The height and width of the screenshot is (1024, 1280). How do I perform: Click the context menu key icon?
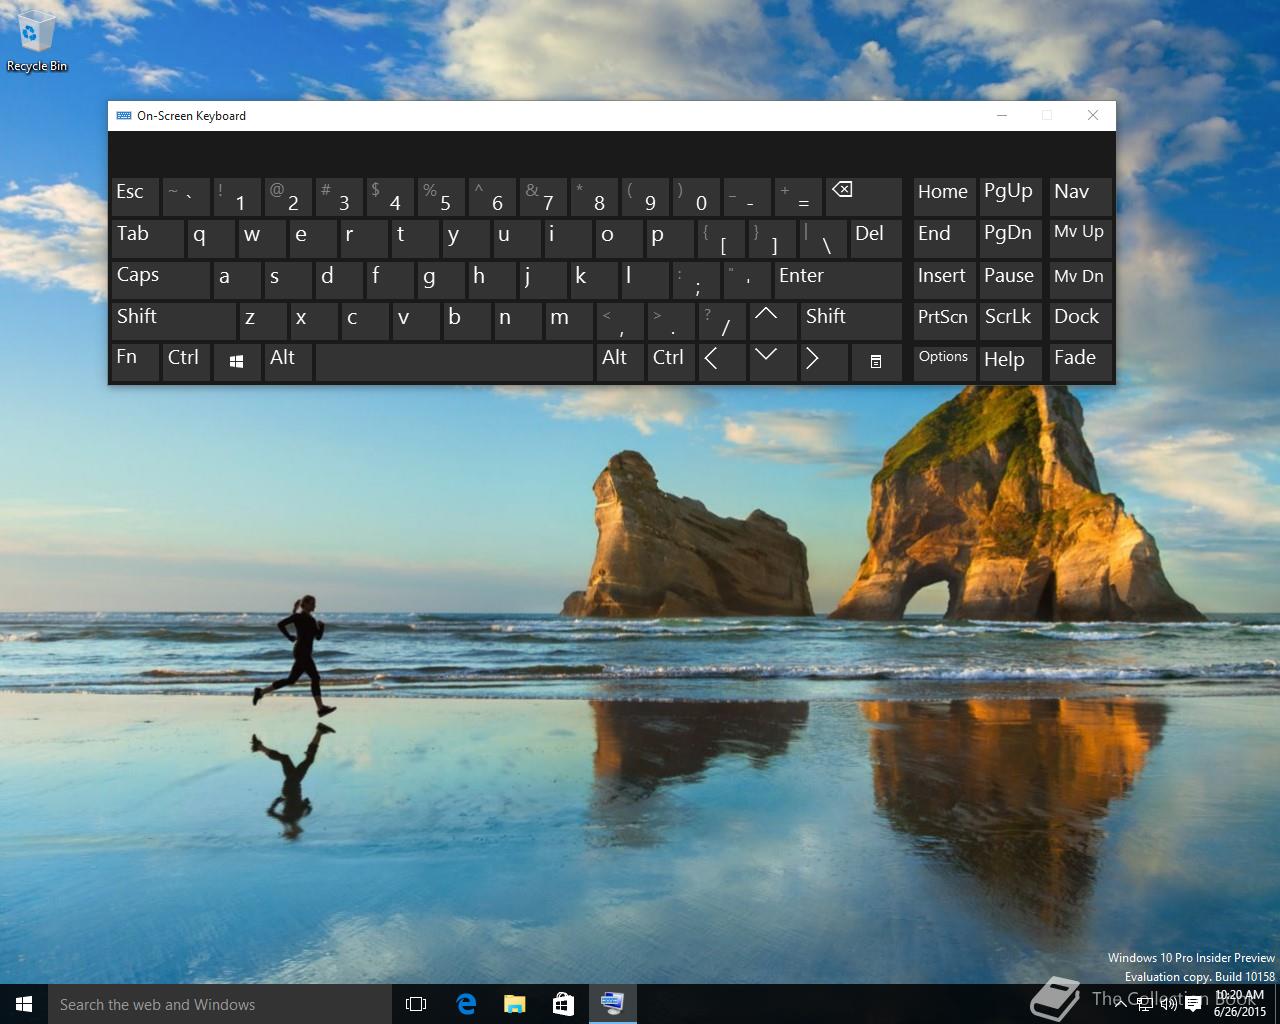(x=876, y=362)
